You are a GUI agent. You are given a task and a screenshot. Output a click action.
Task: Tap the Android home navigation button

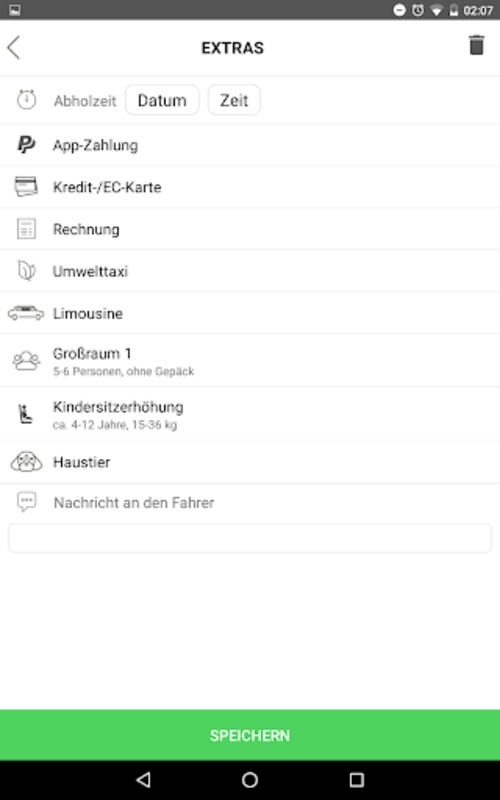[250, 780]
